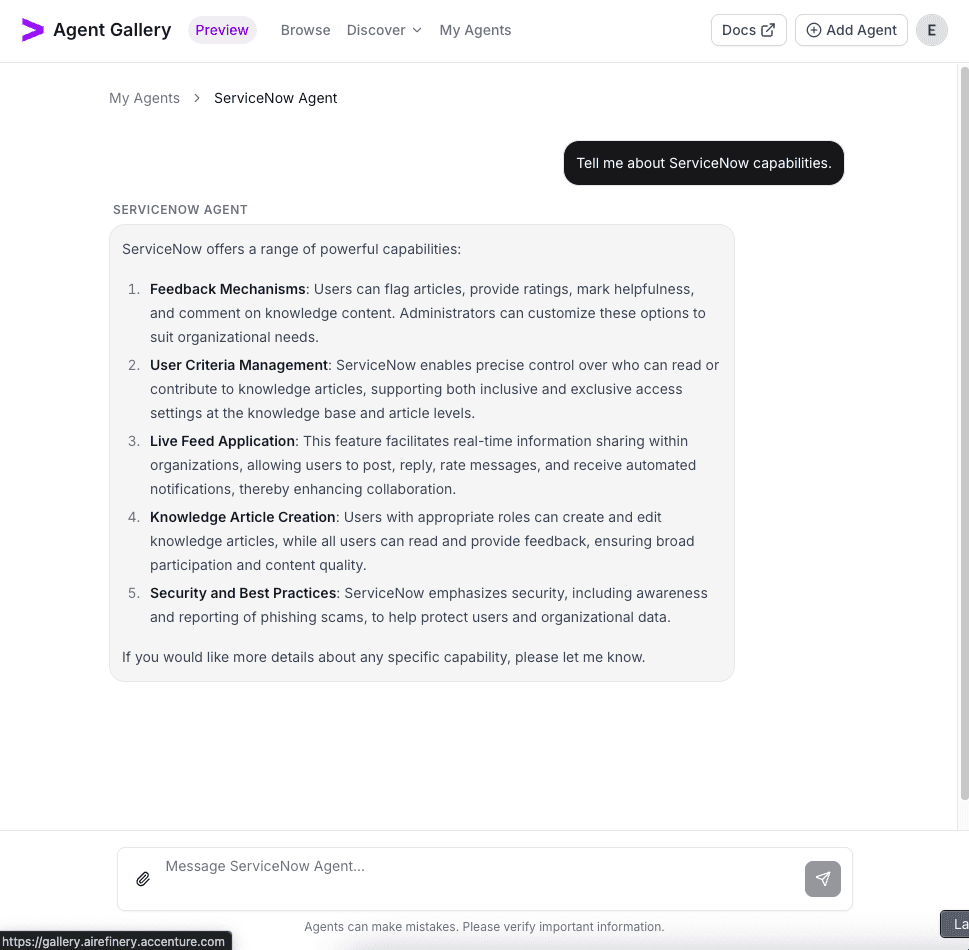Switch to My Agents navigation item
Screen dimensions: 969x950
(475, 30)
